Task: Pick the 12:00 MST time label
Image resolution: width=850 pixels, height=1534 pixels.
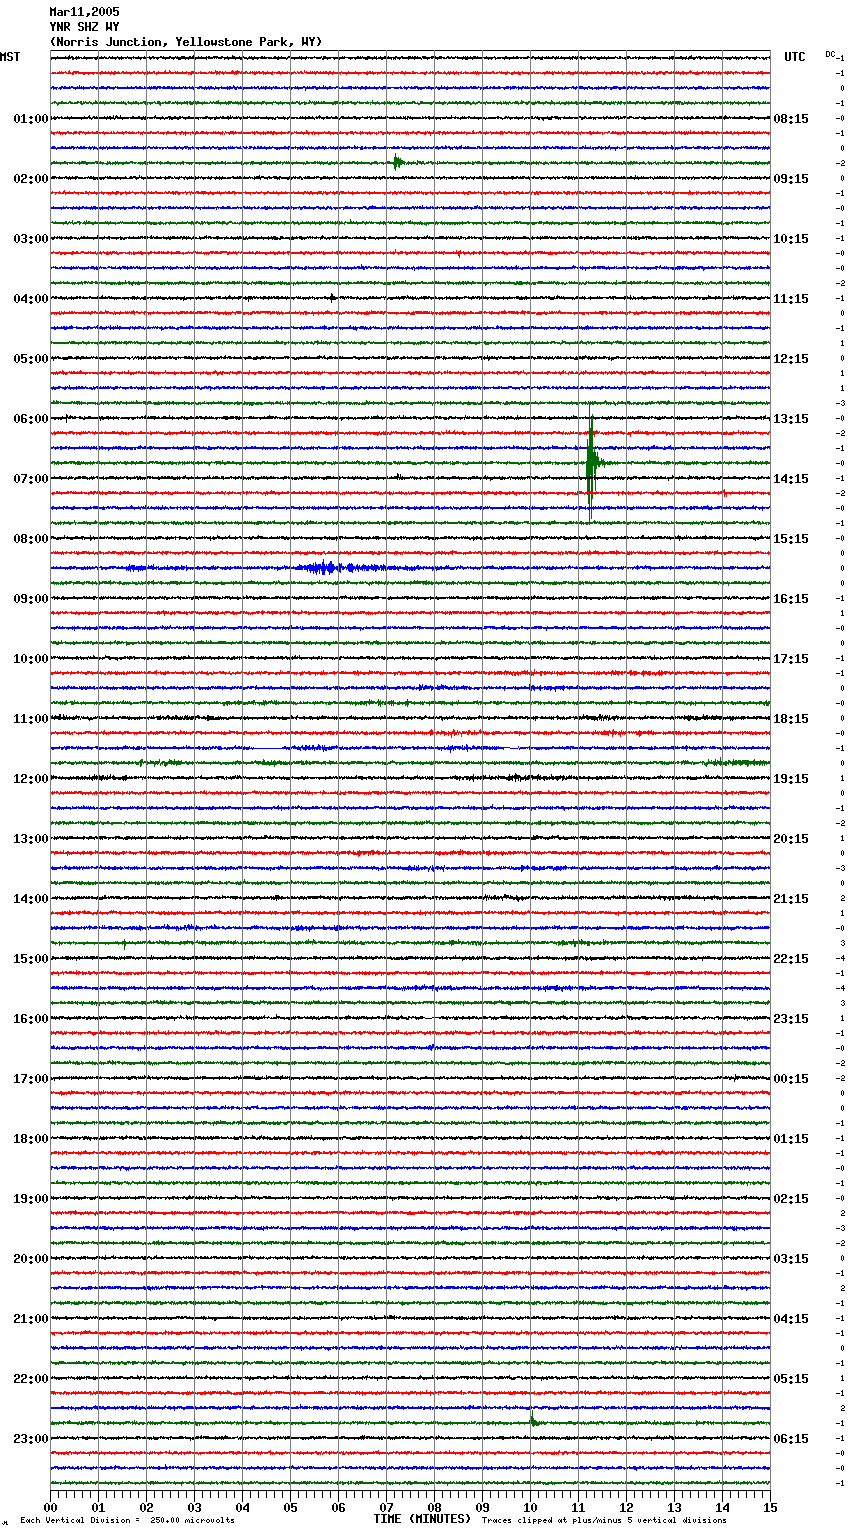Action: click(x=30, y=779)
